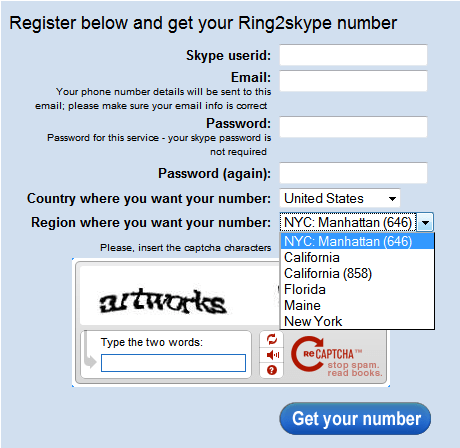Click into the Email text field
460x448 pixels.
[x=353, y=81]
